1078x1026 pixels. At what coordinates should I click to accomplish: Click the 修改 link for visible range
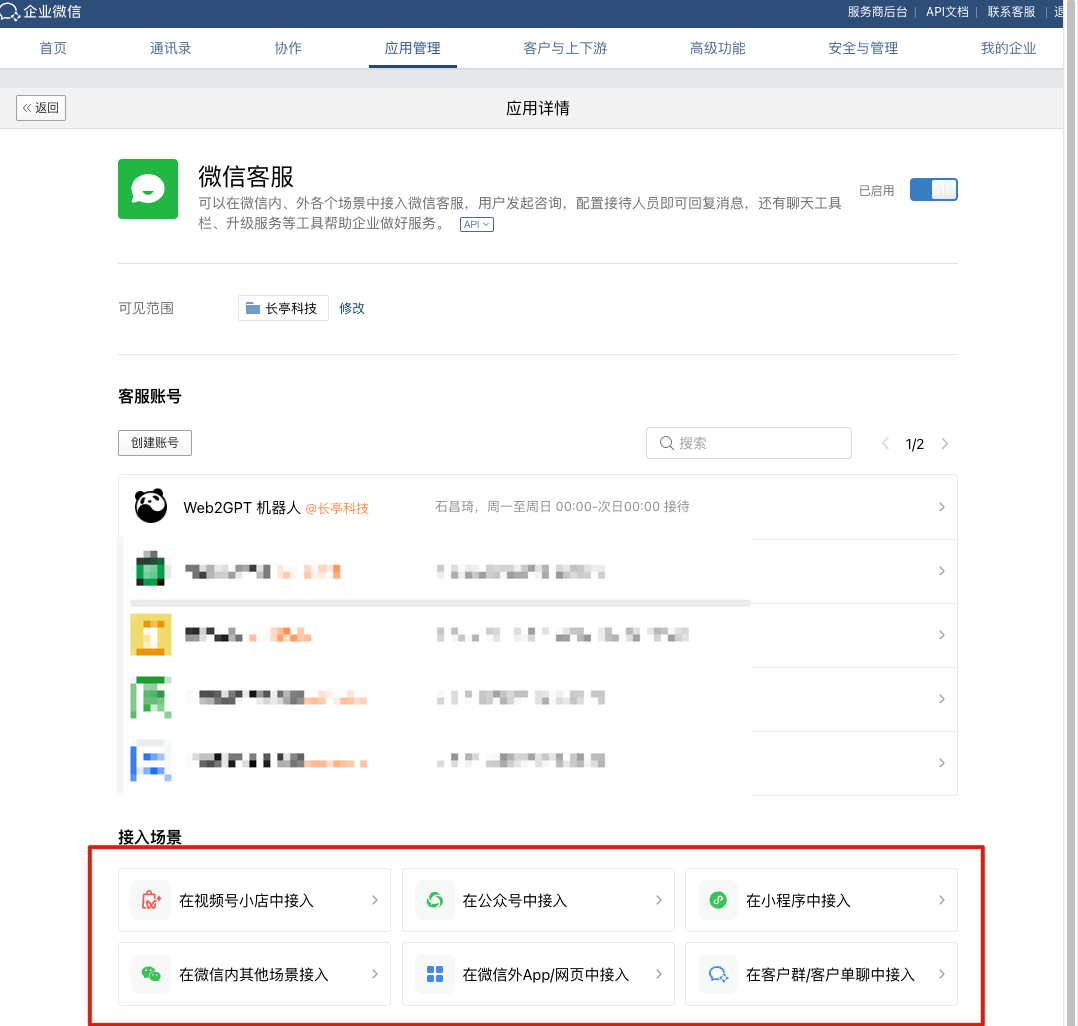352,308
